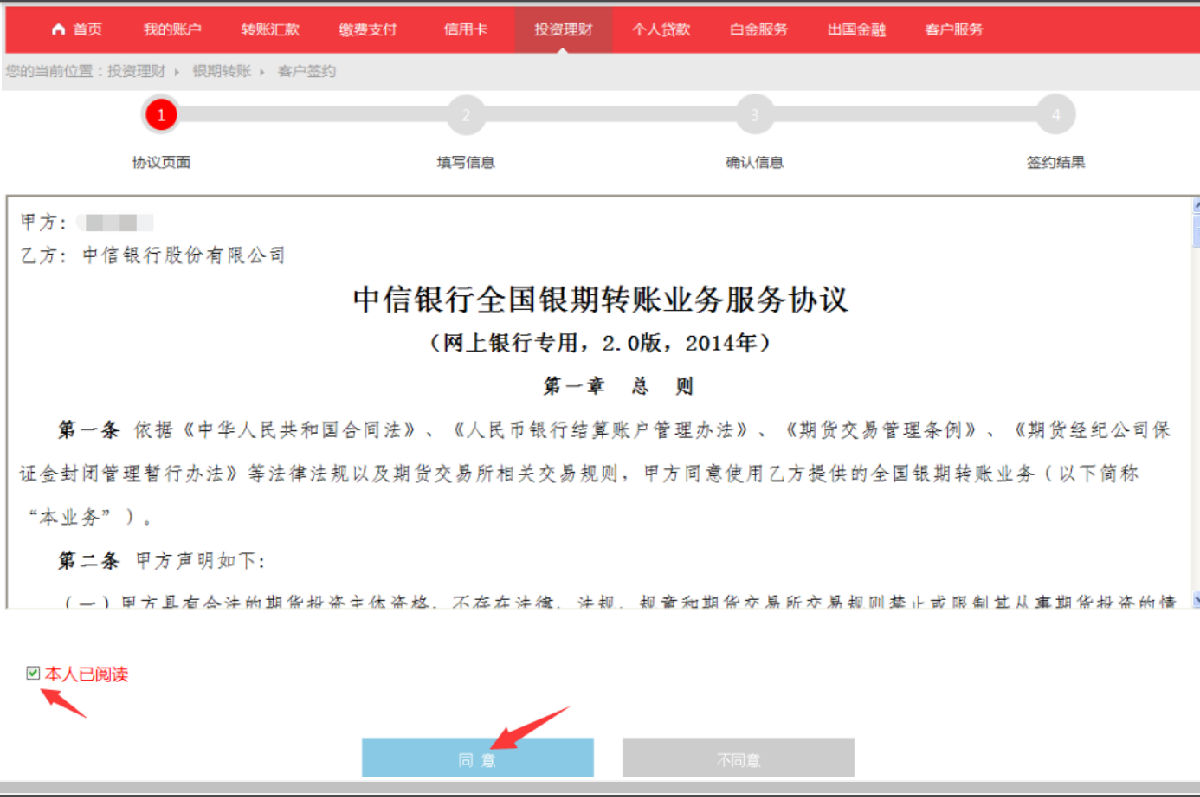Open the 我的账户 menu
The width and height of the screenshot is (1200, 797).
click(172, 30)
